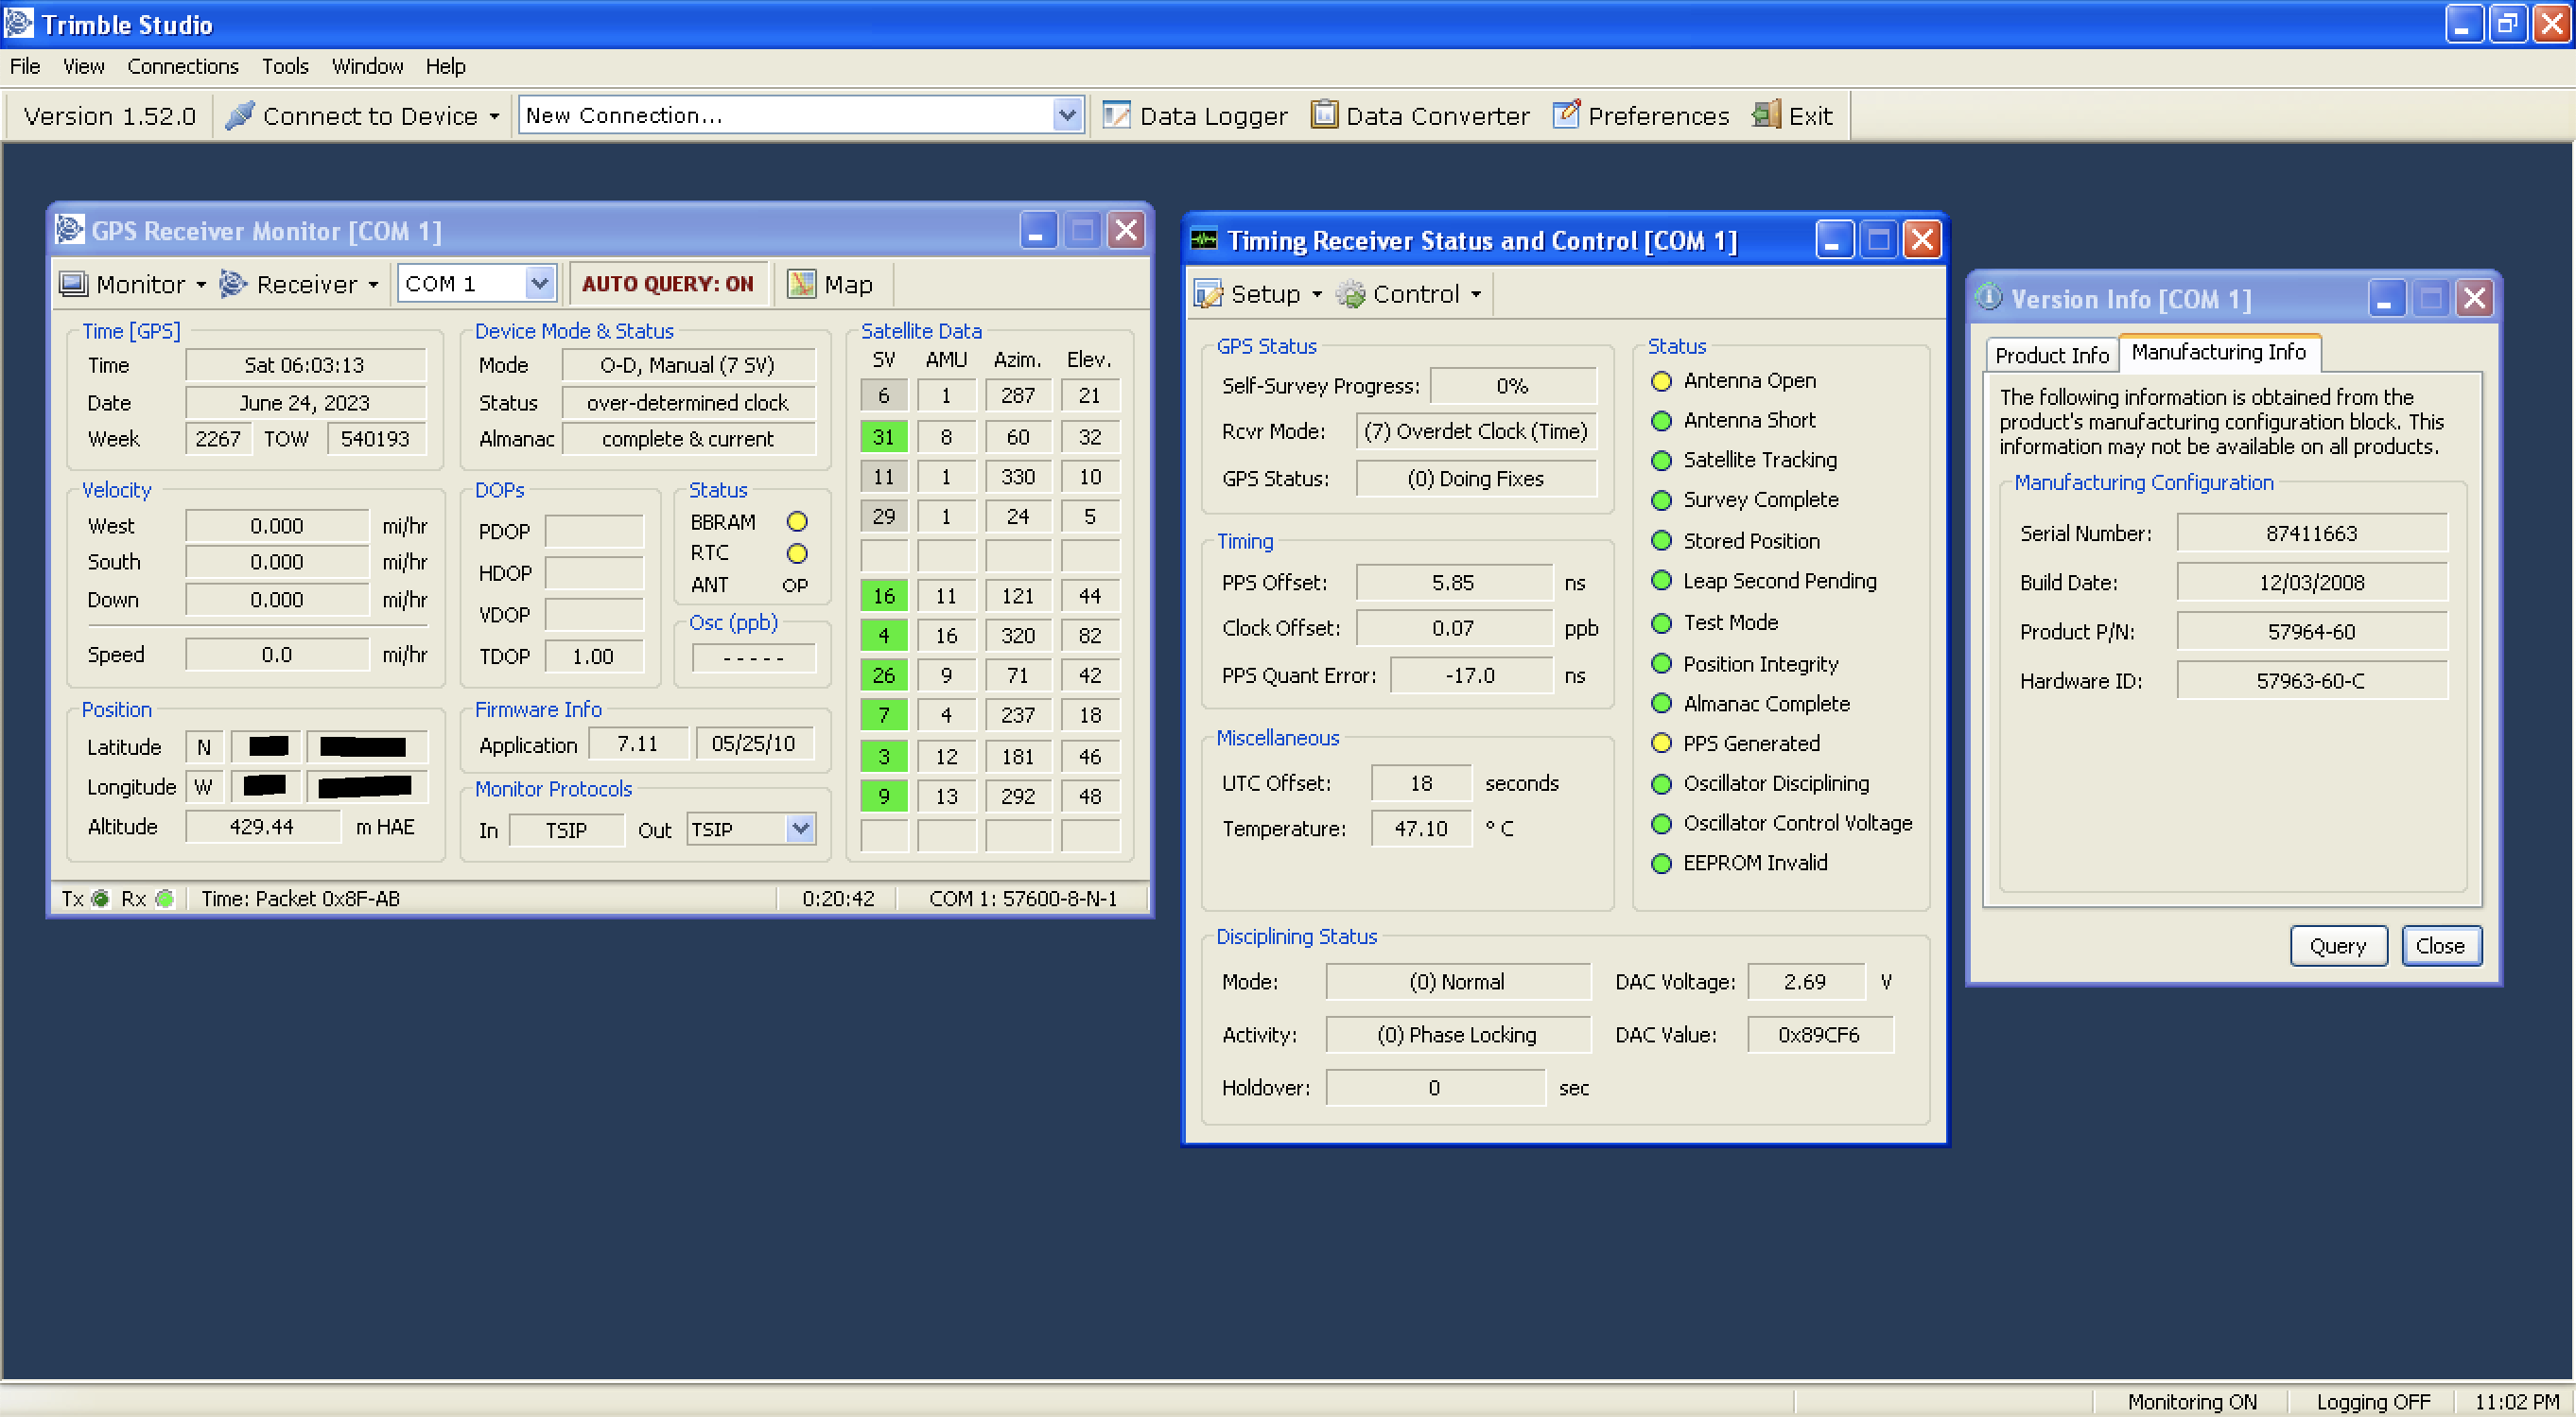The width and height of the screenshot is (2576, 1417).
Task: Expand the Setup menu arrow
Action: 1316,294
